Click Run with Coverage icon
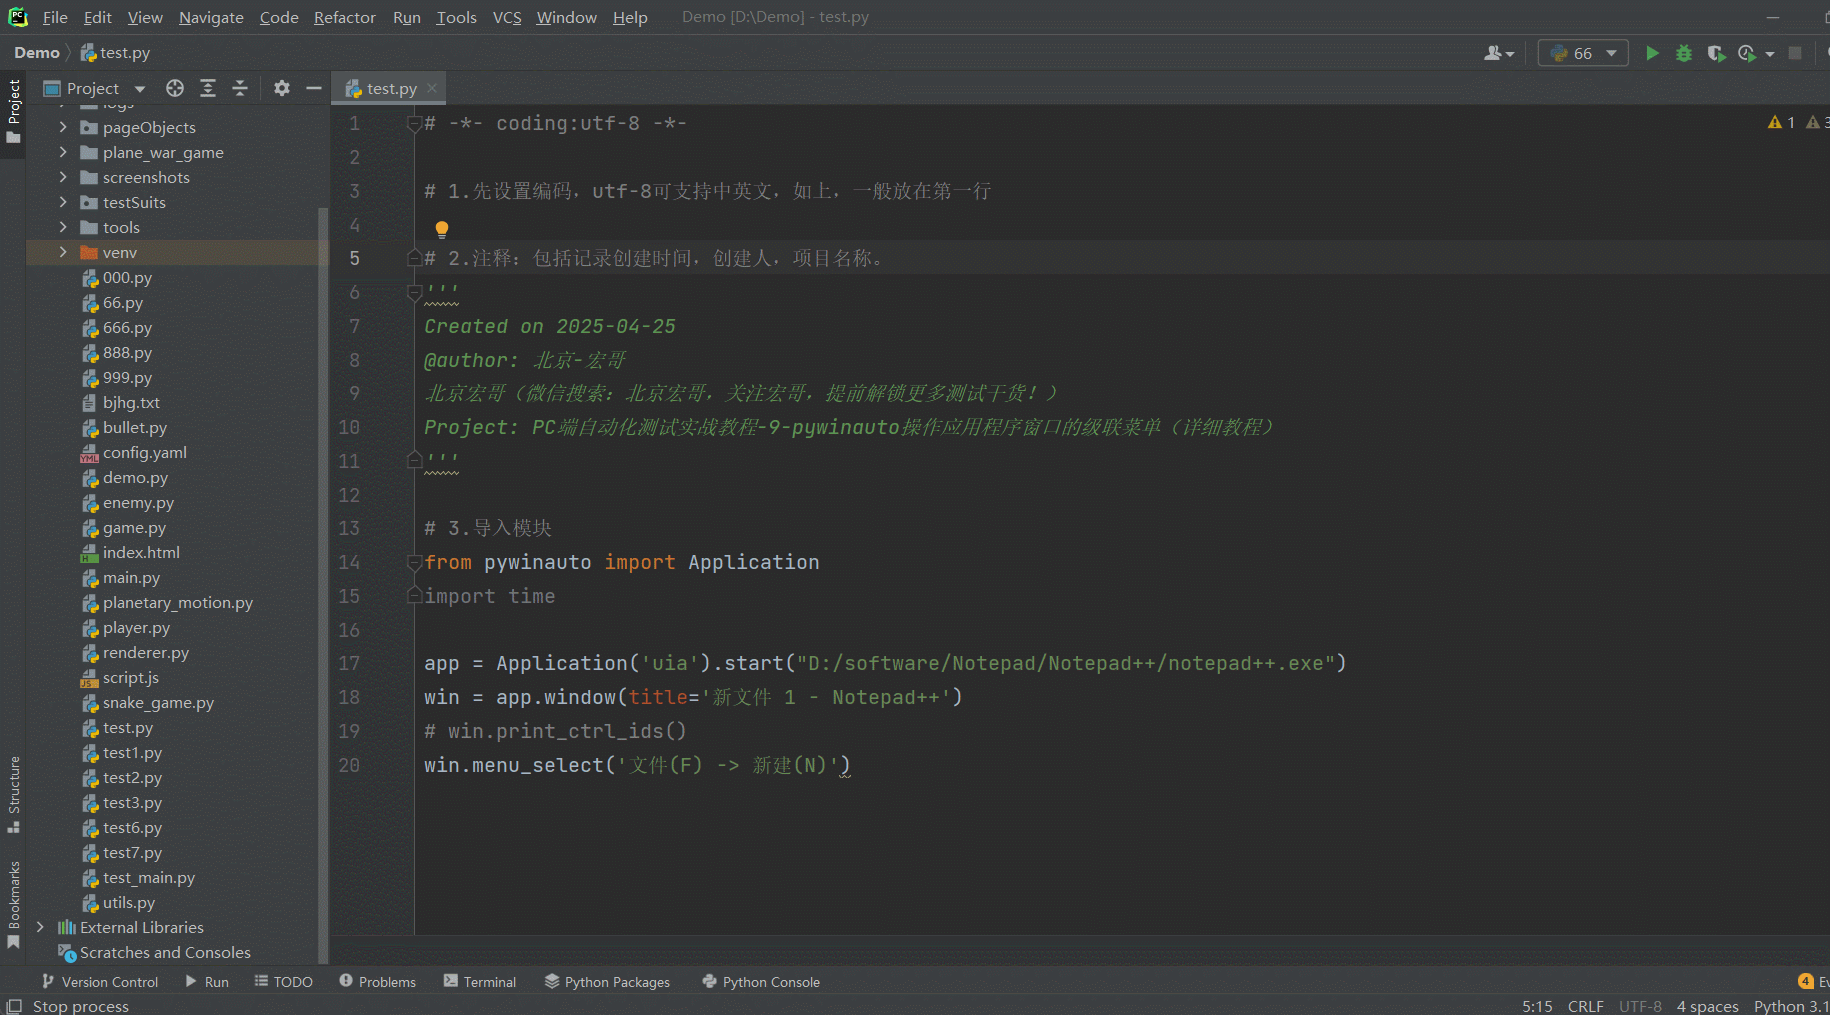The image size is (1830, 1015). [1716, 53]
